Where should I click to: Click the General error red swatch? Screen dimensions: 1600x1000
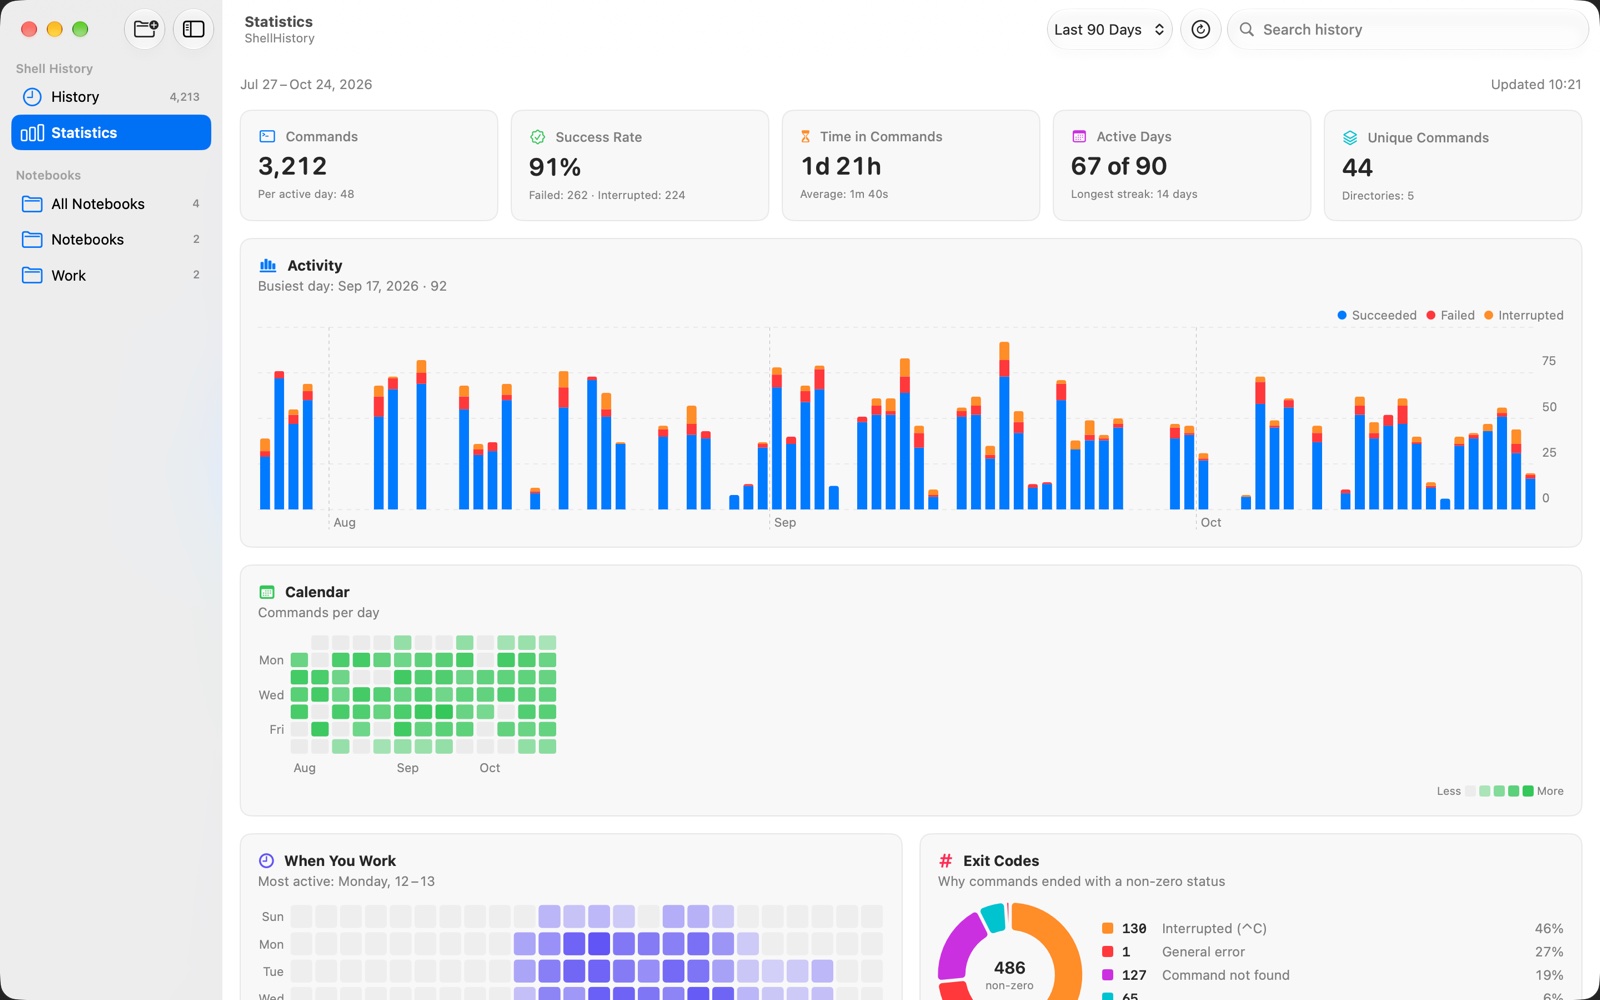click(x=1108, y=952)
